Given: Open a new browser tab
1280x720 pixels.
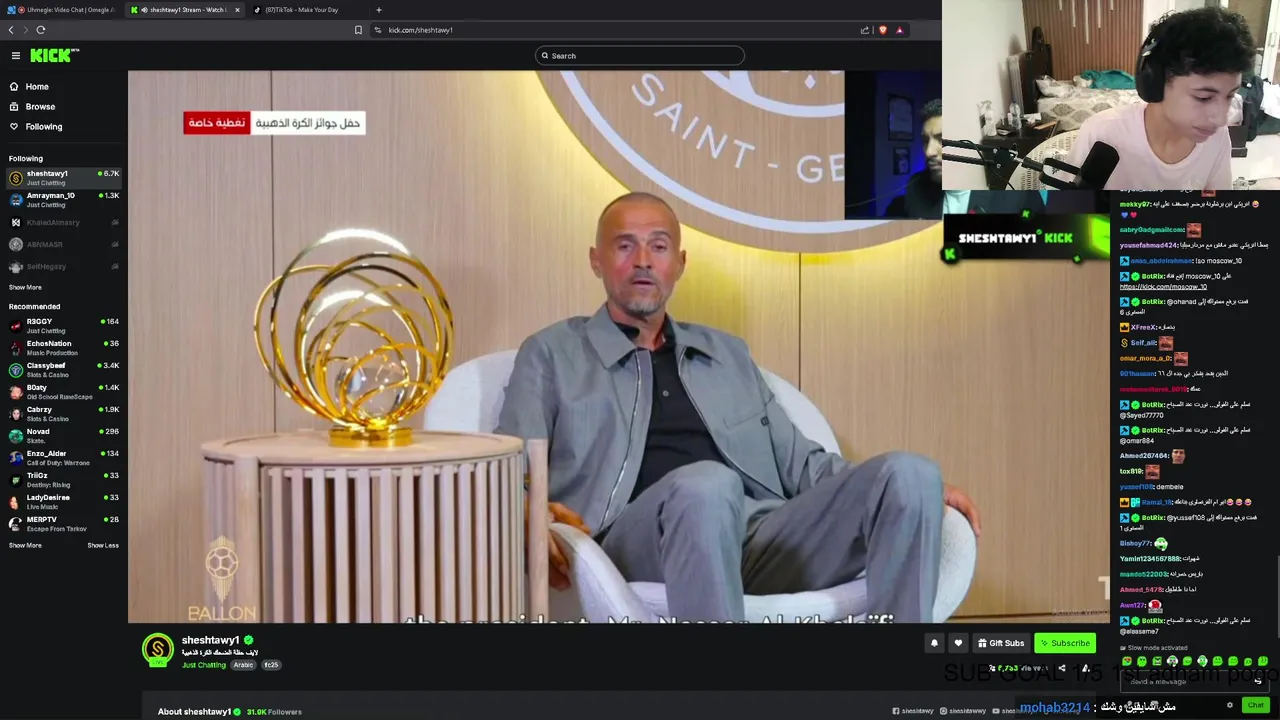Looking at the screenshot, I should (378, 10).
